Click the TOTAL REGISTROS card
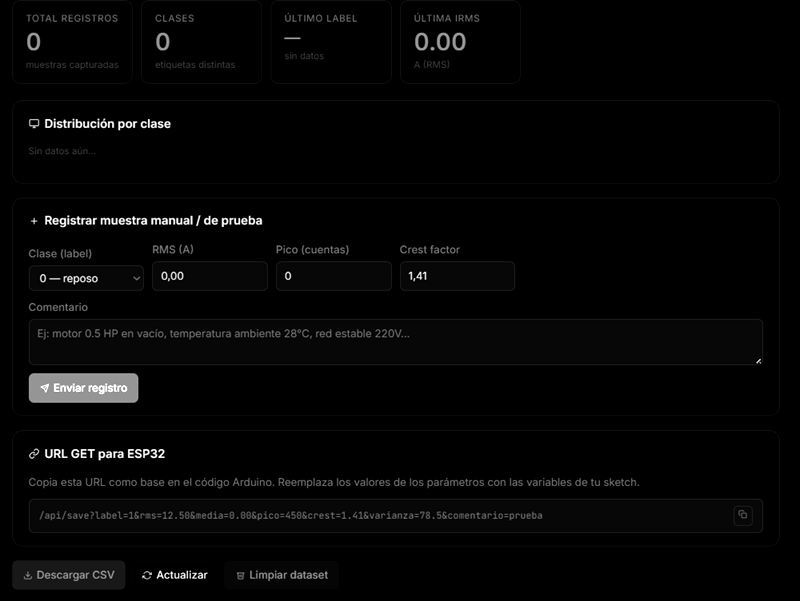 tap(72, 41)
